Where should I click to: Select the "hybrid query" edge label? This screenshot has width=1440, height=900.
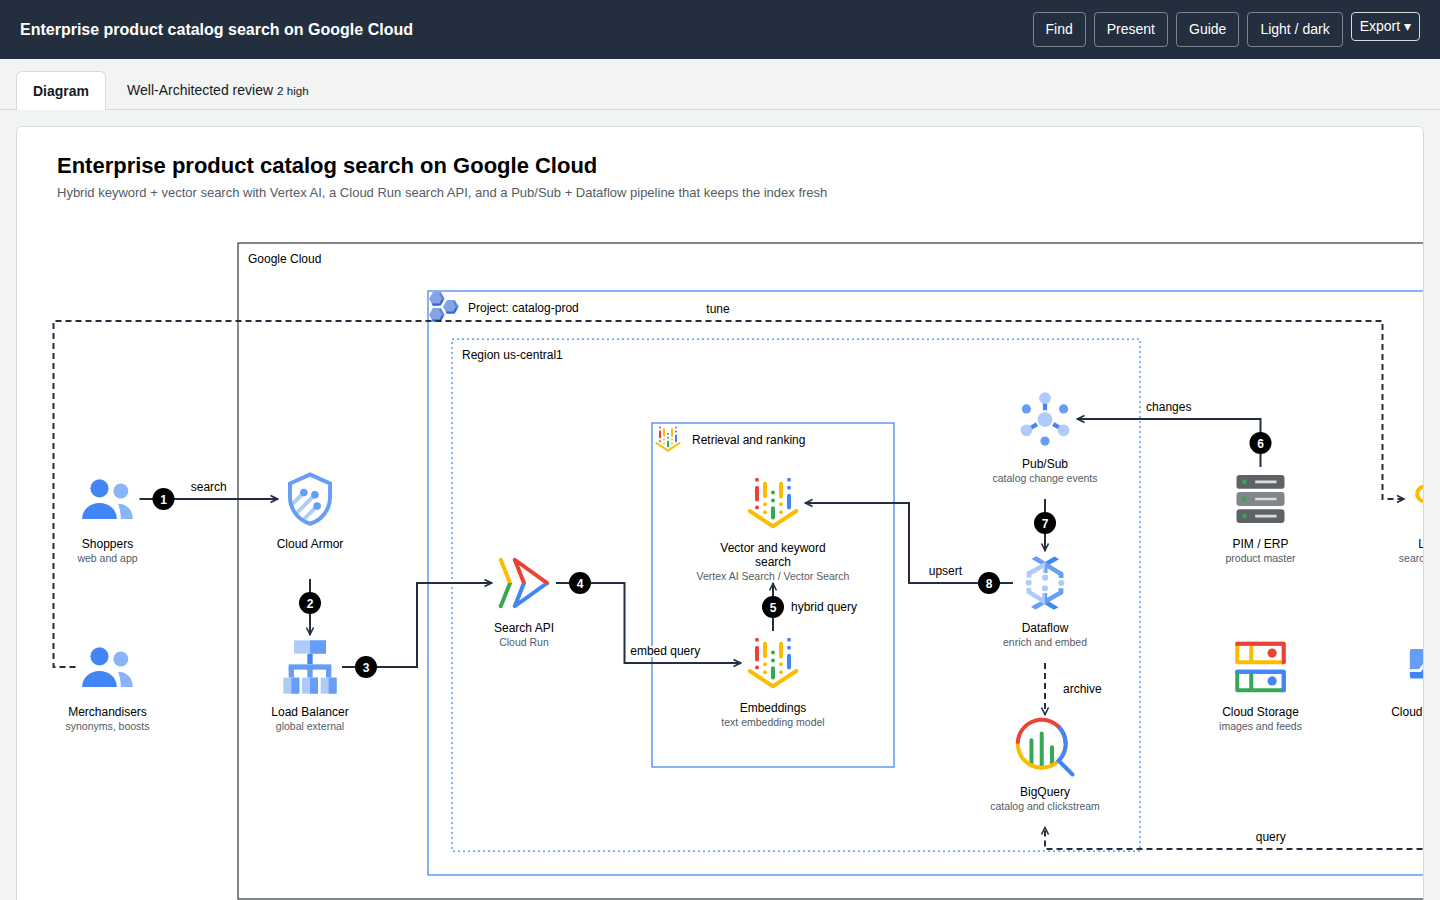824,607
